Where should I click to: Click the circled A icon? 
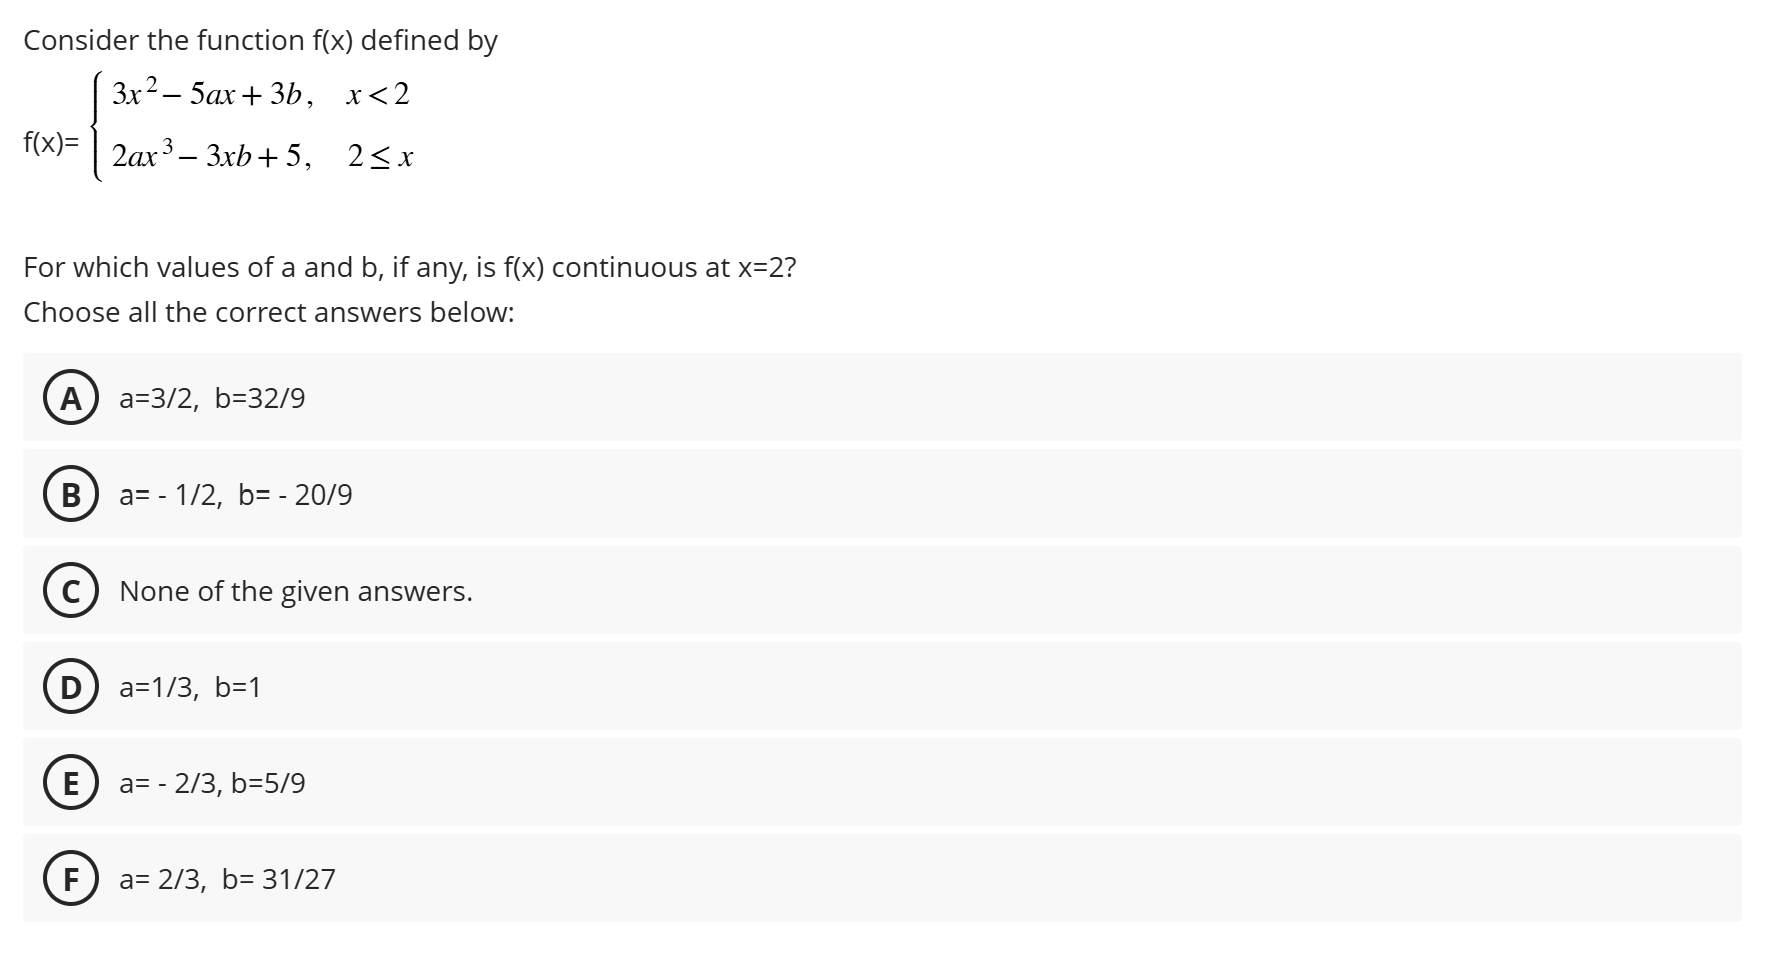click(x=71, y=397)
